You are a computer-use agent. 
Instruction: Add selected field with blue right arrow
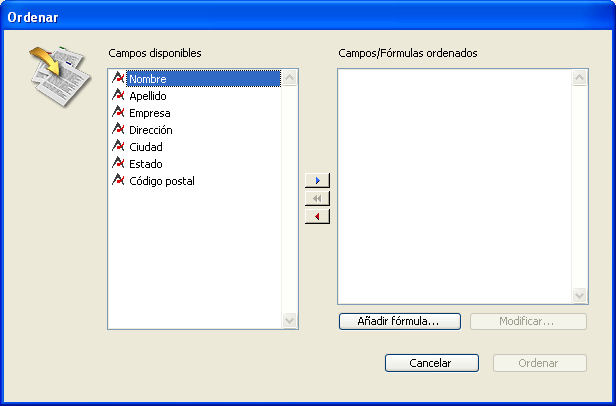click(317, 180)
